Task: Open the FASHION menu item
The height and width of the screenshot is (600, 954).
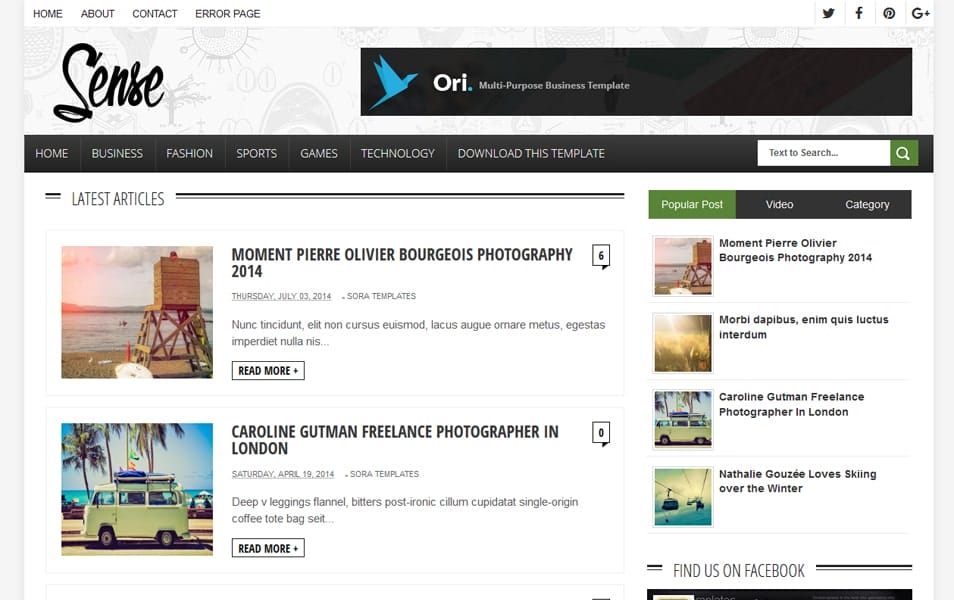Action: coord(189,153)
